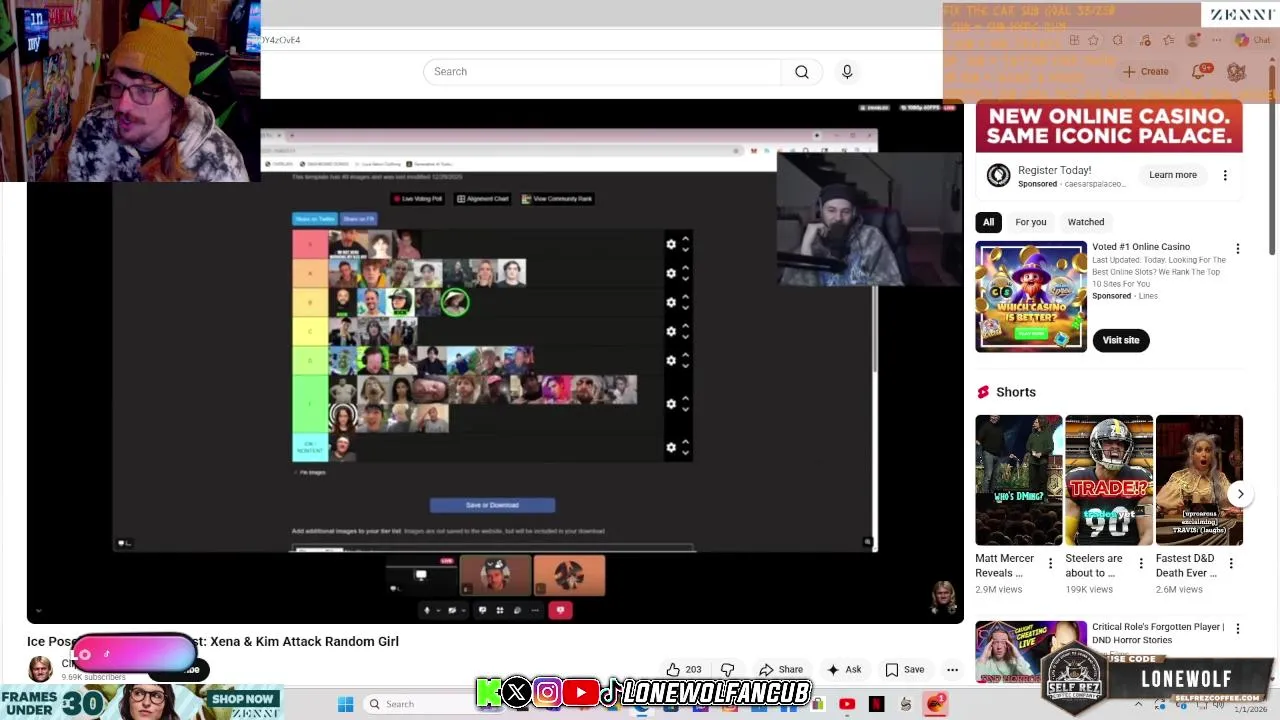
Task: Select the All filter chip
Action: (x=988, y=222)
